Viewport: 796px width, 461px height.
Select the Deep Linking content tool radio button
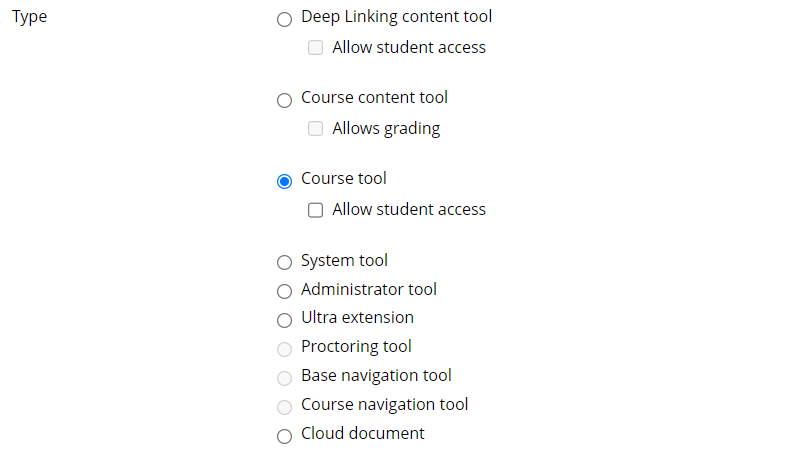pyautogui.click(x=284, y=19)
